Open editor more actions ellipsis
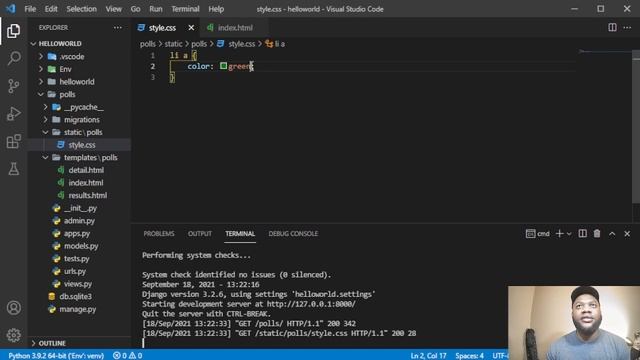The width and height of the screenshot is (640, 360). [x=627, y=27]
